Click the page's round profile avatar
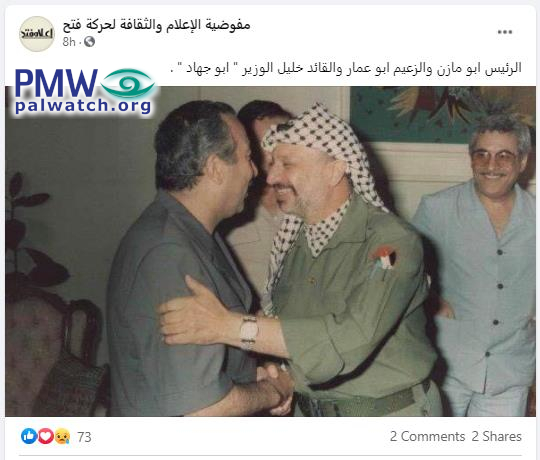Image resolution: width=540 pixels, height=460 pixels. (37, 34)
